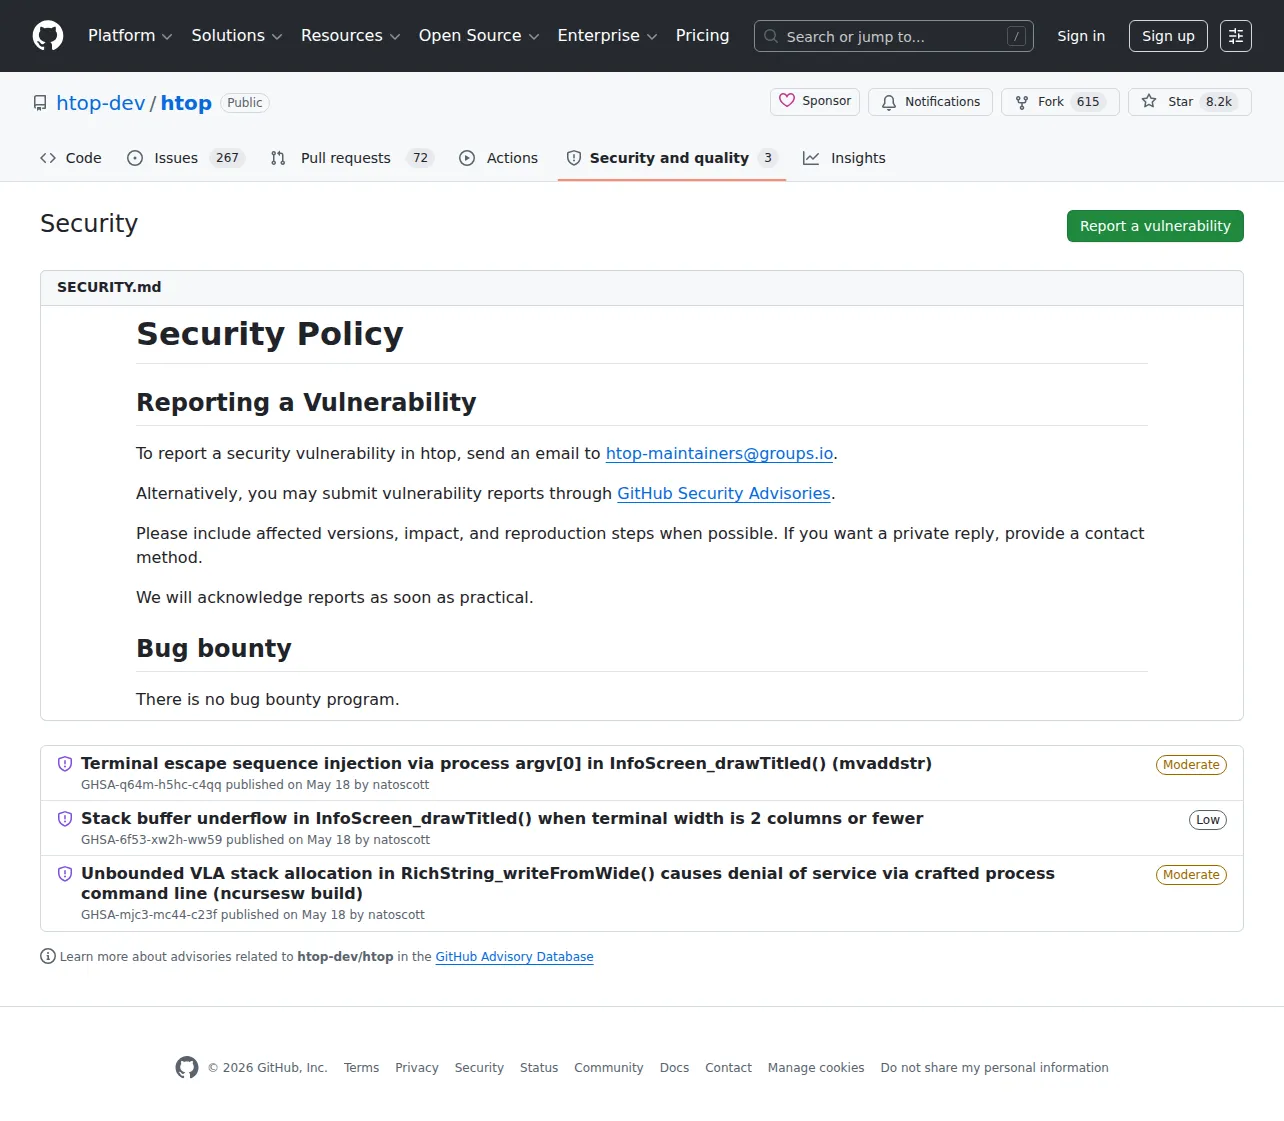The width and height of the screenshot is (1284, 1121).
Task: Click the info icon beside Learn more
Action: pyautogui.click(x=48, y=957)
